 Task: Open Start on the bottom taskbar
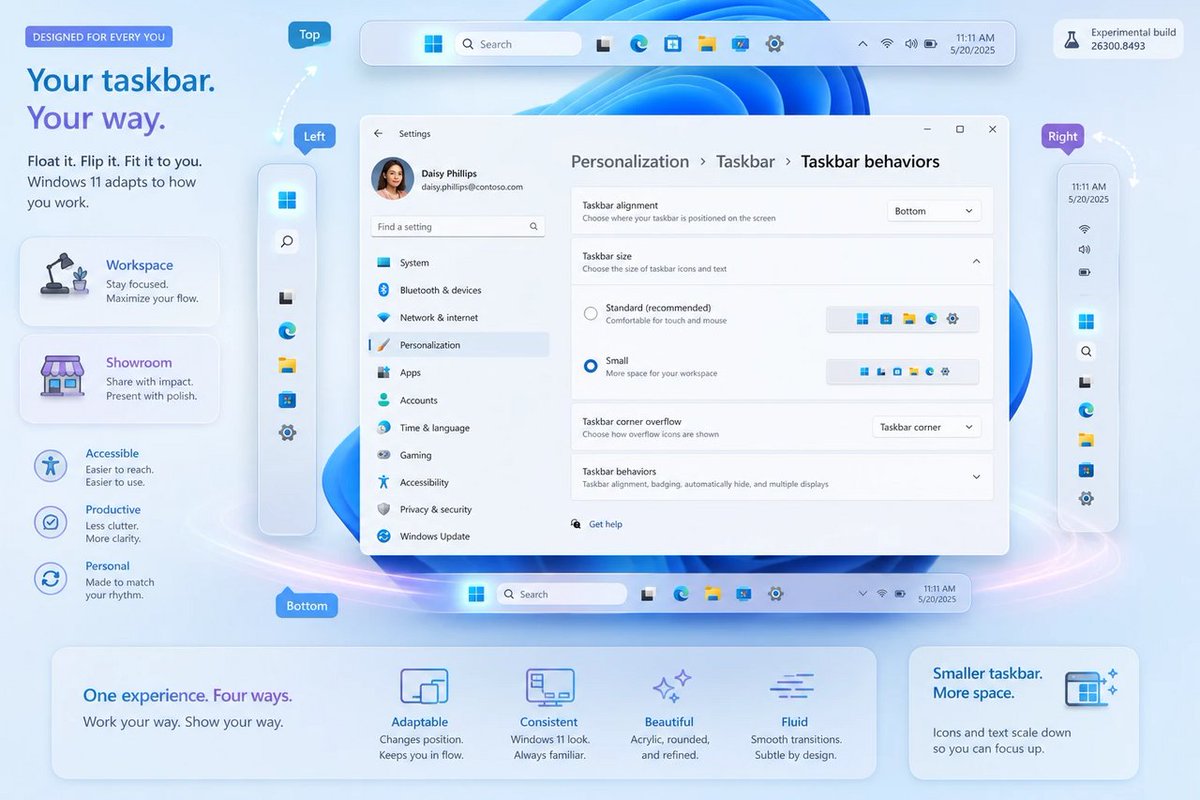click(476, 594)
